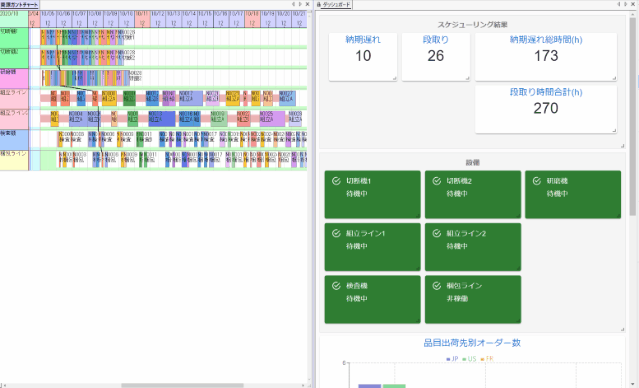Select the N0027 bar on 組立ライン1
The width and height of the screenshot is (639, 388).
pos(287,98)
